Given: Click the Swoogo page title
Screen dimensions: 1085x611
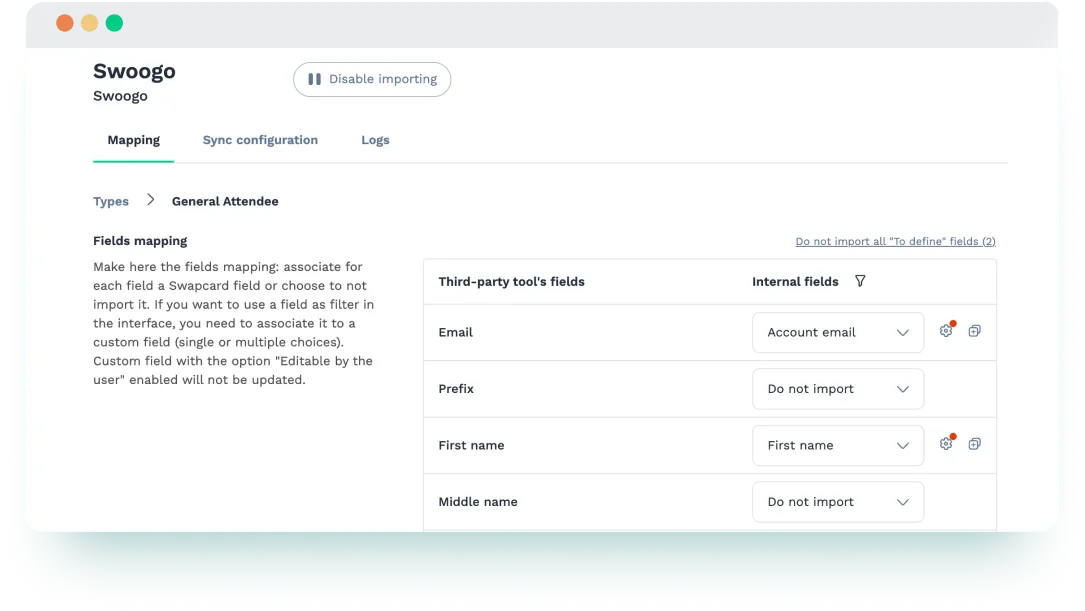Looking at the screenshot, I should click(134, 71).
